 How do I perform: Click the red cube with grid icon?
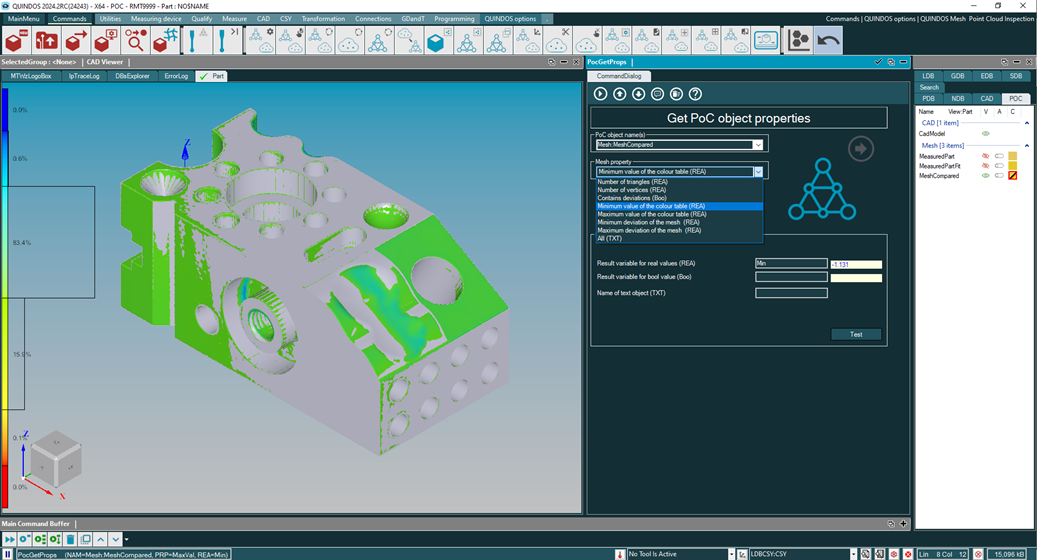pos(165,41)
